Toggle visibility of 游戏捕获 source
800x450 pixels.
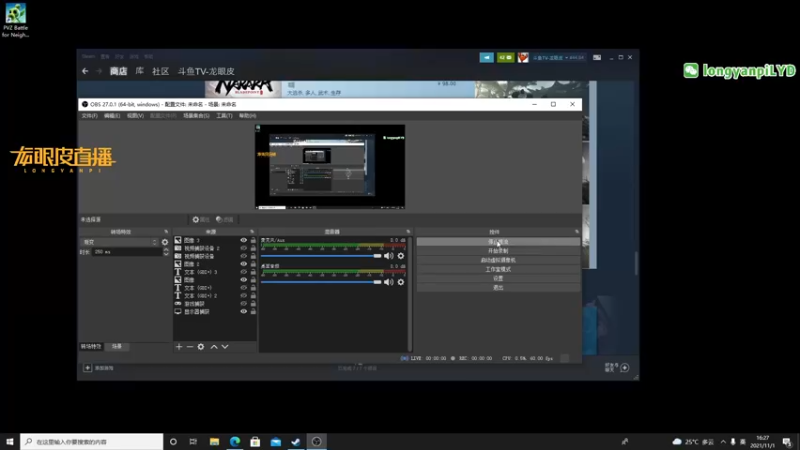point(243,304)
